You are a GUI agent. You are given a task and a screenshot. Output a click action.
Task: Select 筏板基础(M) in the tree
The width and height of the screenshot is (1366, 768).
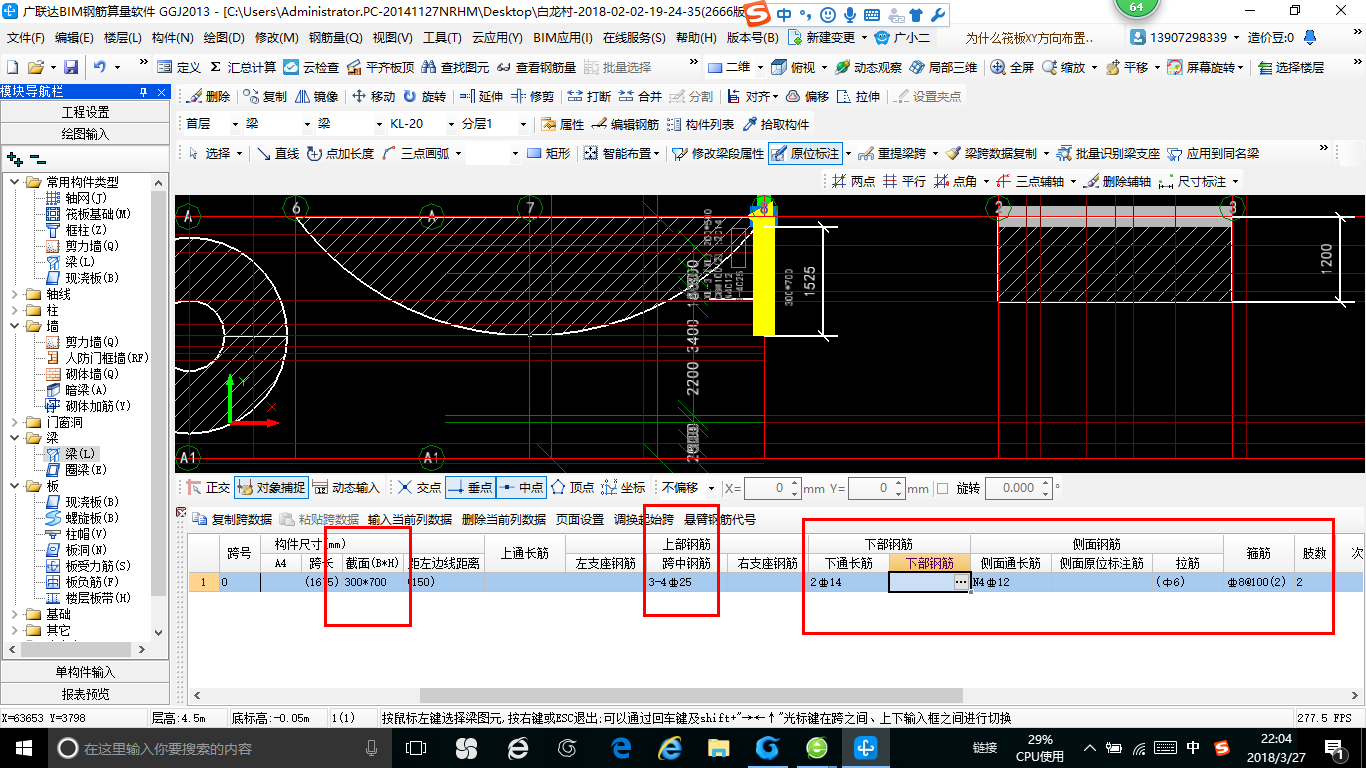pos(88,214)
